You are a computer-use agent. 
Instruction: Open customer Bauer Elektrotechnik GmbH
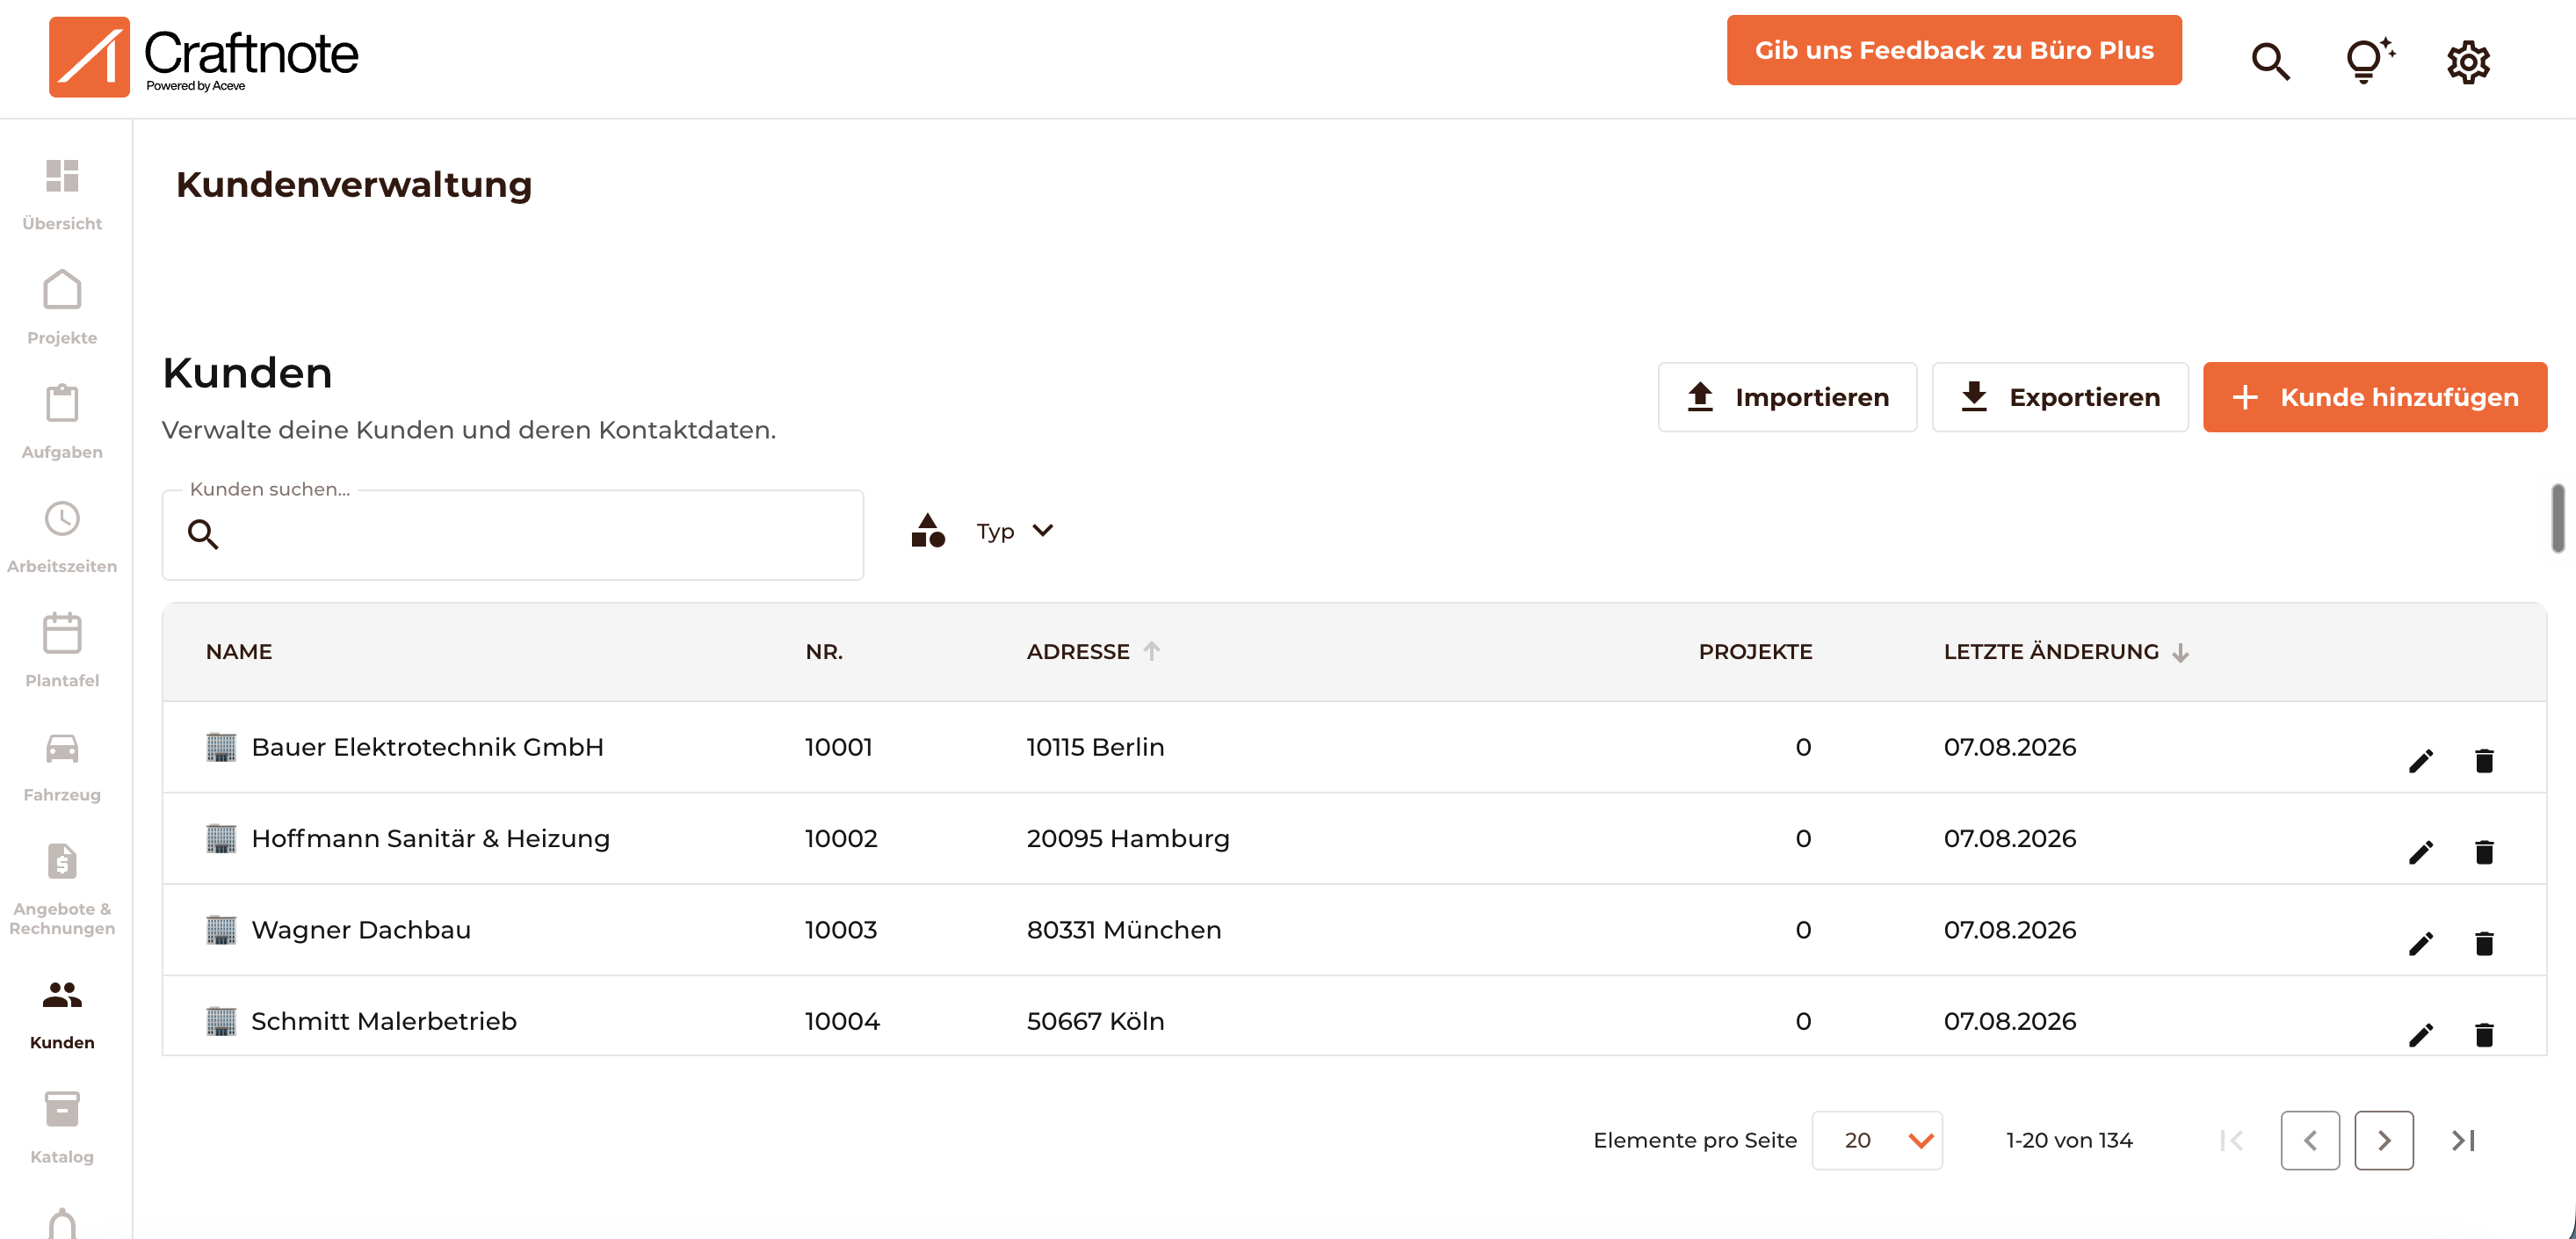pos(428,747)
